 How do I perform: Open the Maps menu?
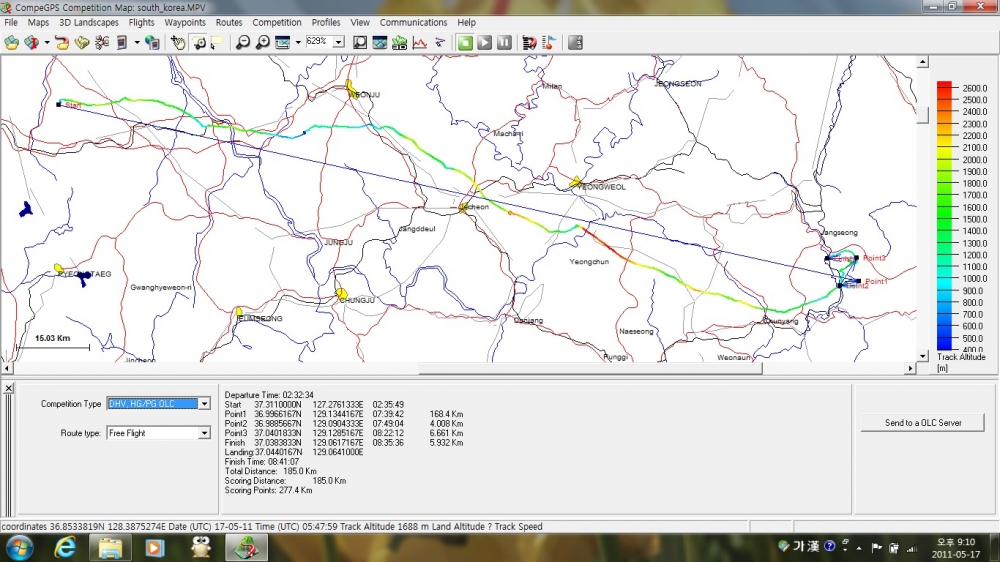click(x=38, y=22)
